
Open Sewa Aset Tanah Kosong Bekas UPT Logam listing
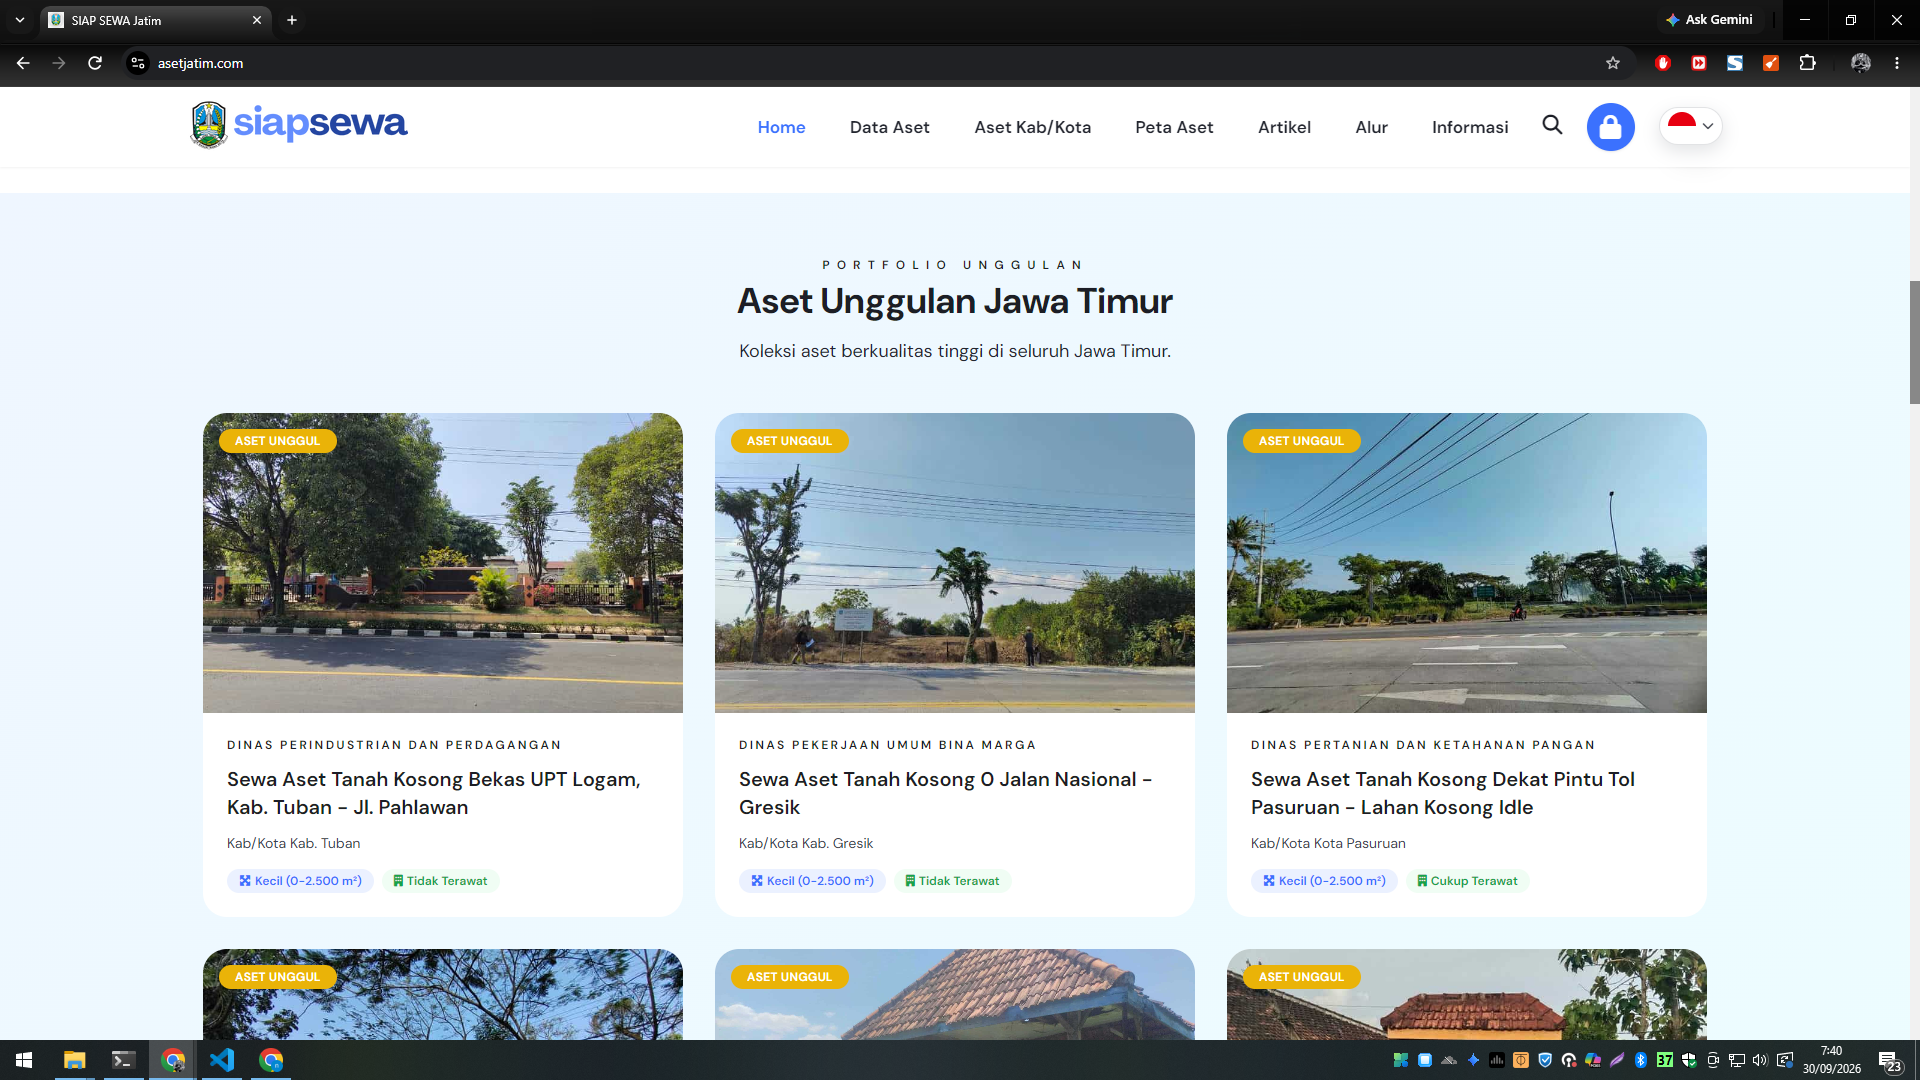[433, 793]
